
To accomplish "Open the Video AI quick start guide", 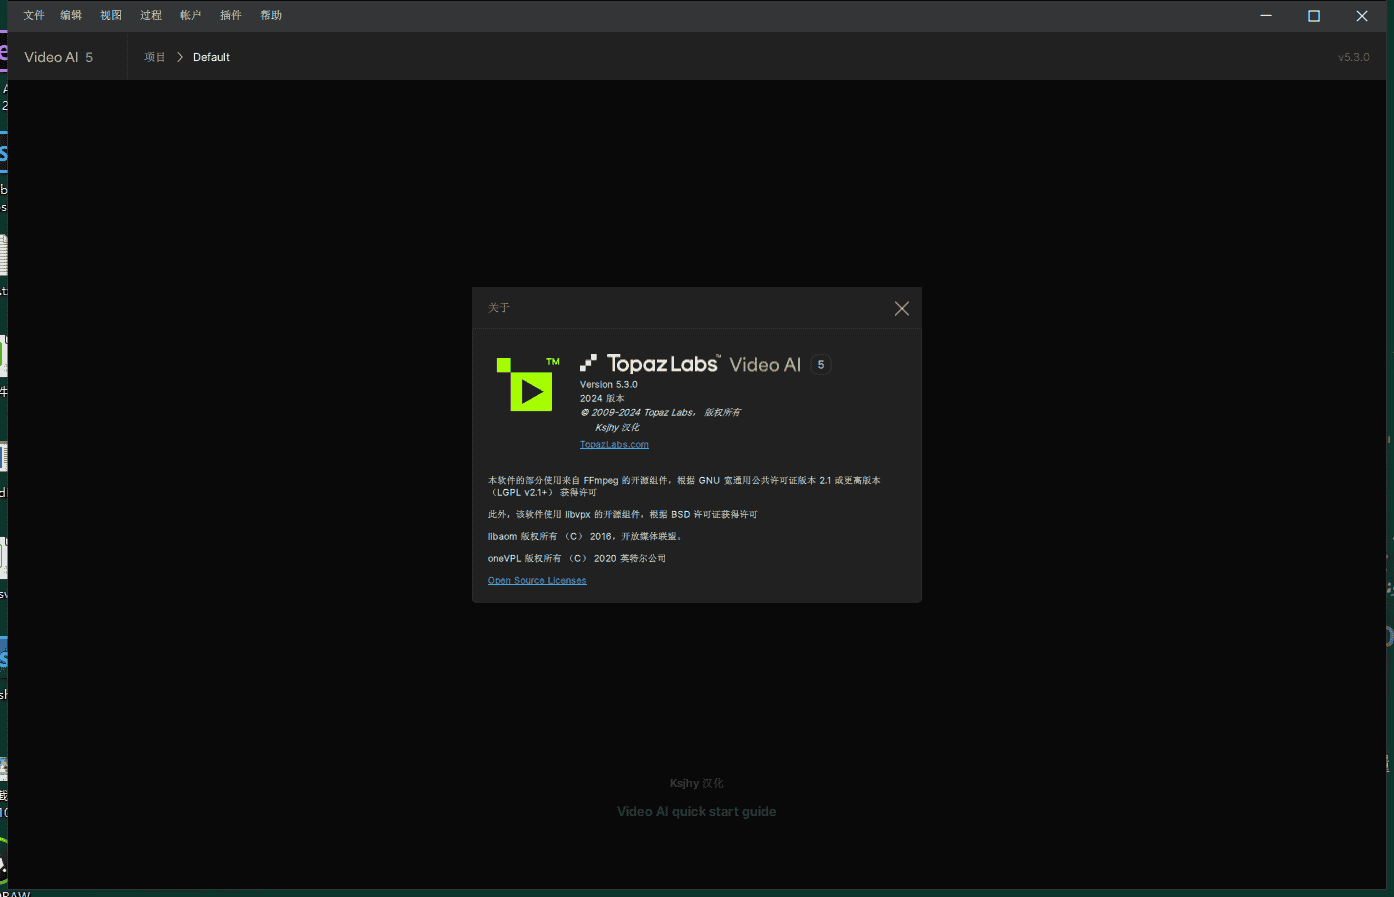I will (x=696, y=812).
